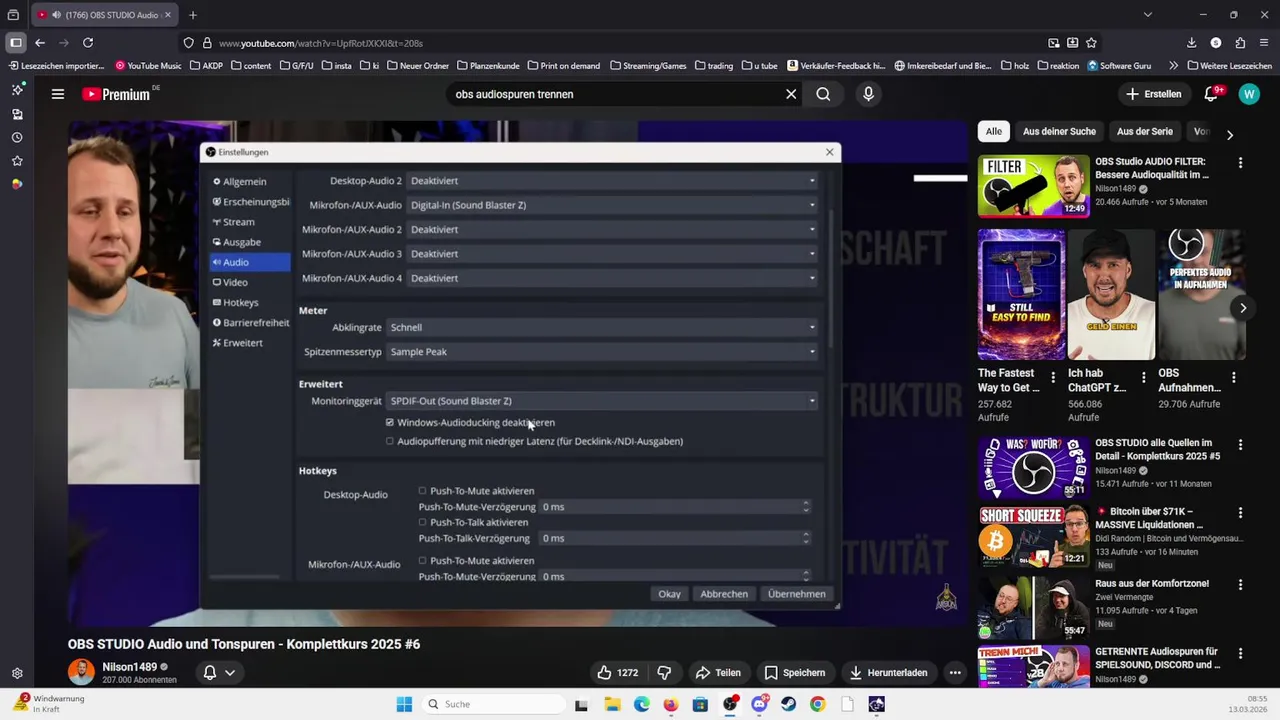Check Desktop-Audio Push-To-Mute aktivieren
The image size is (1280, 720).
point(422,491)
